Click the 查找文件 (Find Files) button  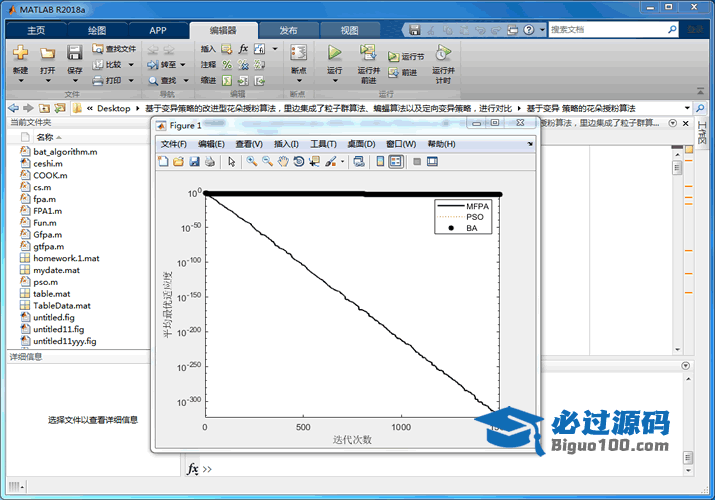[x=113, y=48]
